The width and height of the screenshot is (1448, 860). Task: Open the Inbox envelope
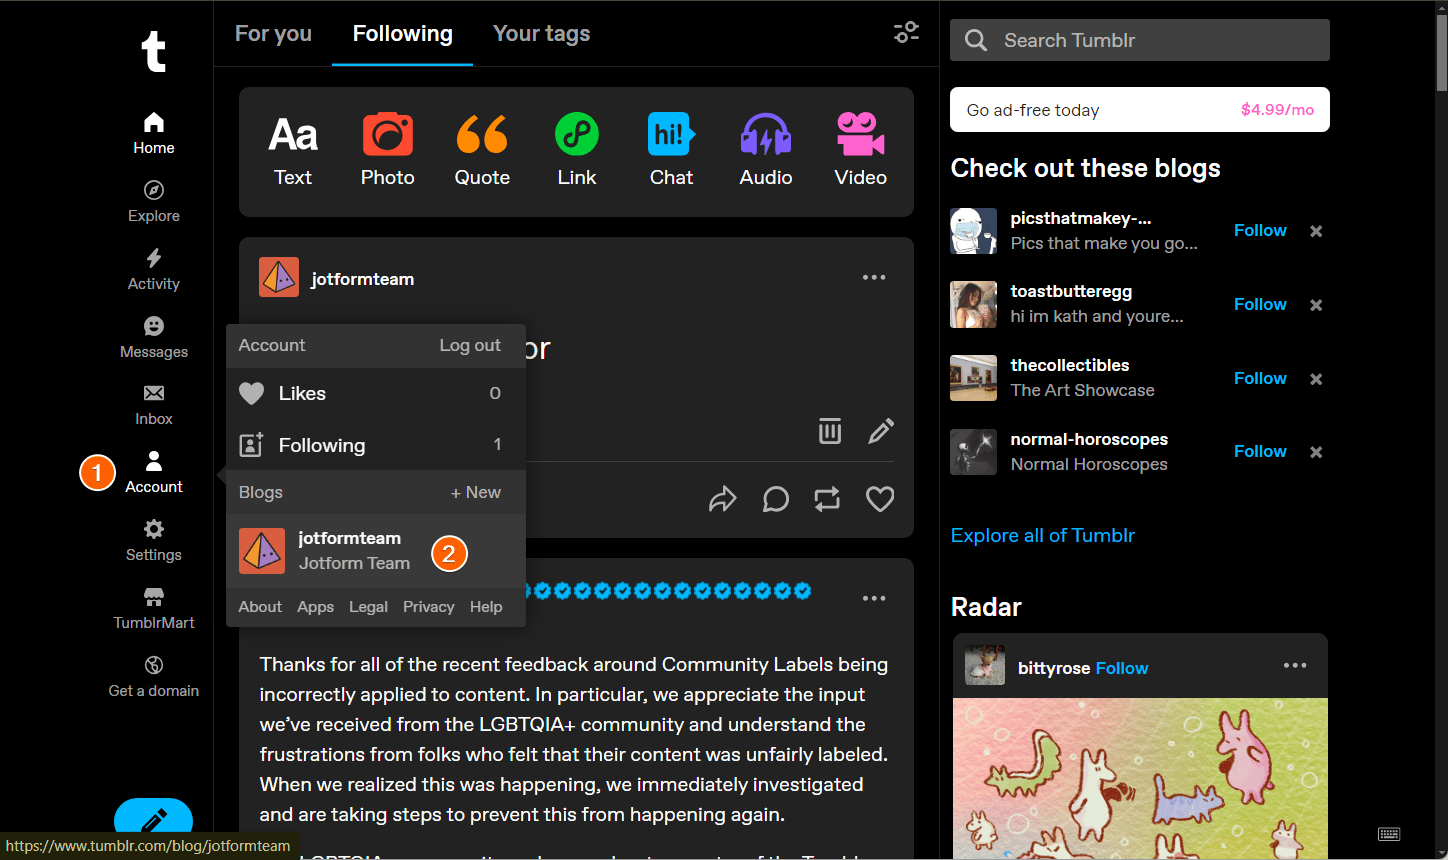[x=154, y=393]
